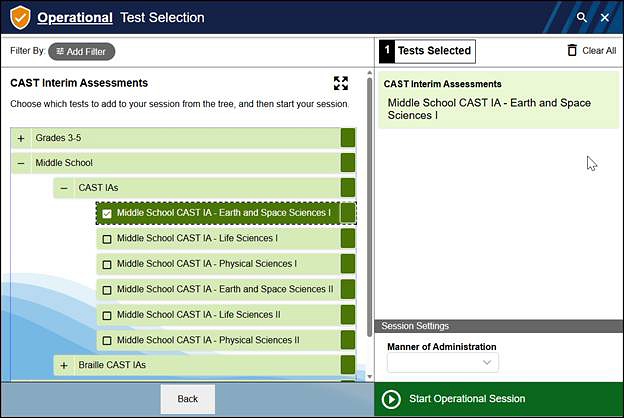Click the vertical scrollbar thumb of tree
Image resolution: width=624 pixels, height=418 pixels.
pos(370,207)
